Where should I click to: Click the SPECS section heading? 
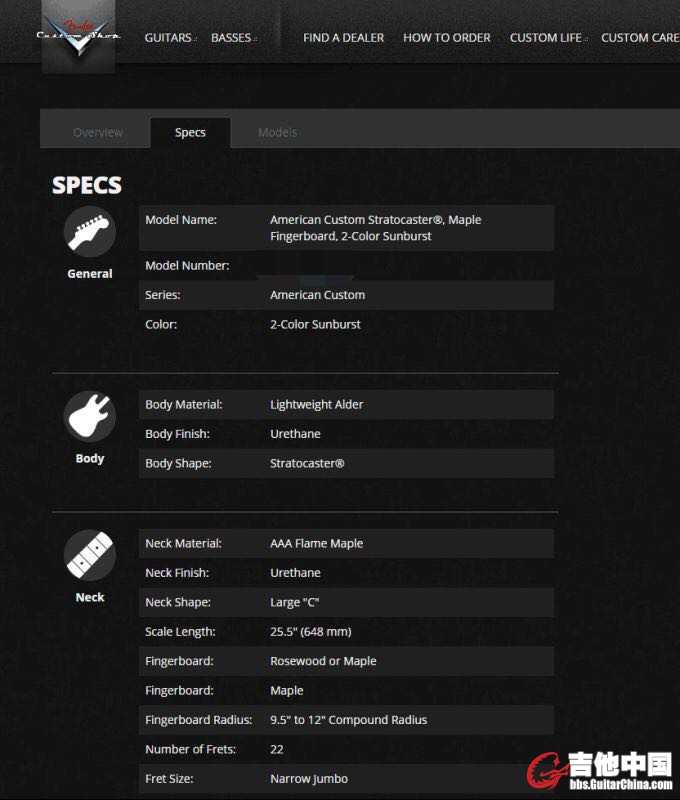(x=87, y=185)
